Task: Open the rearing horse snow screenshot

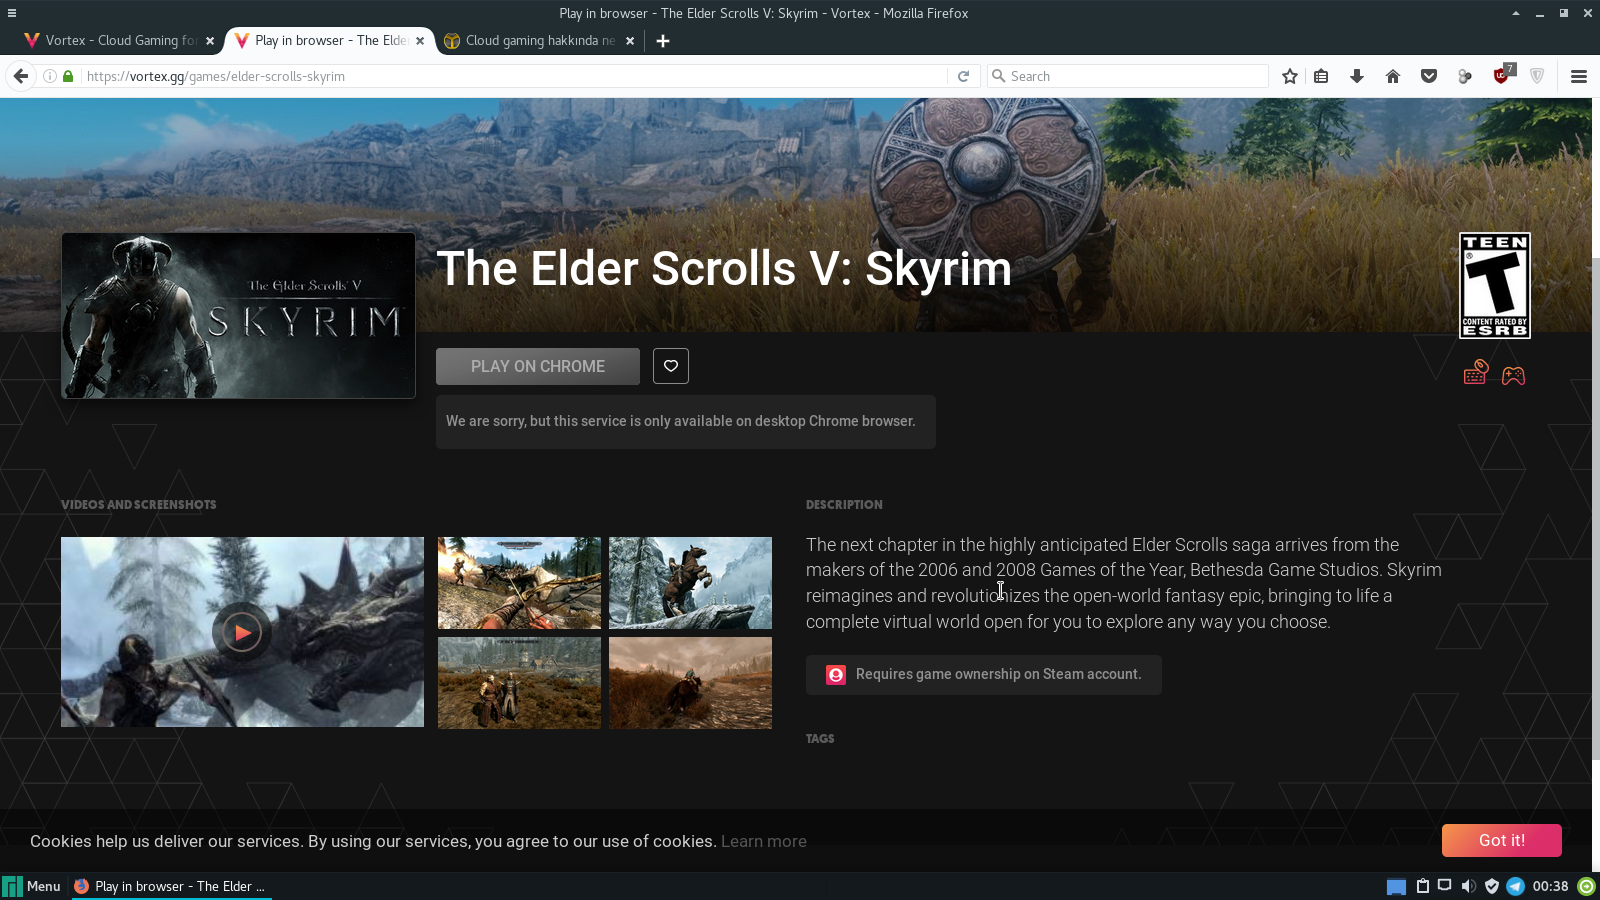Action: click(690, 583)
